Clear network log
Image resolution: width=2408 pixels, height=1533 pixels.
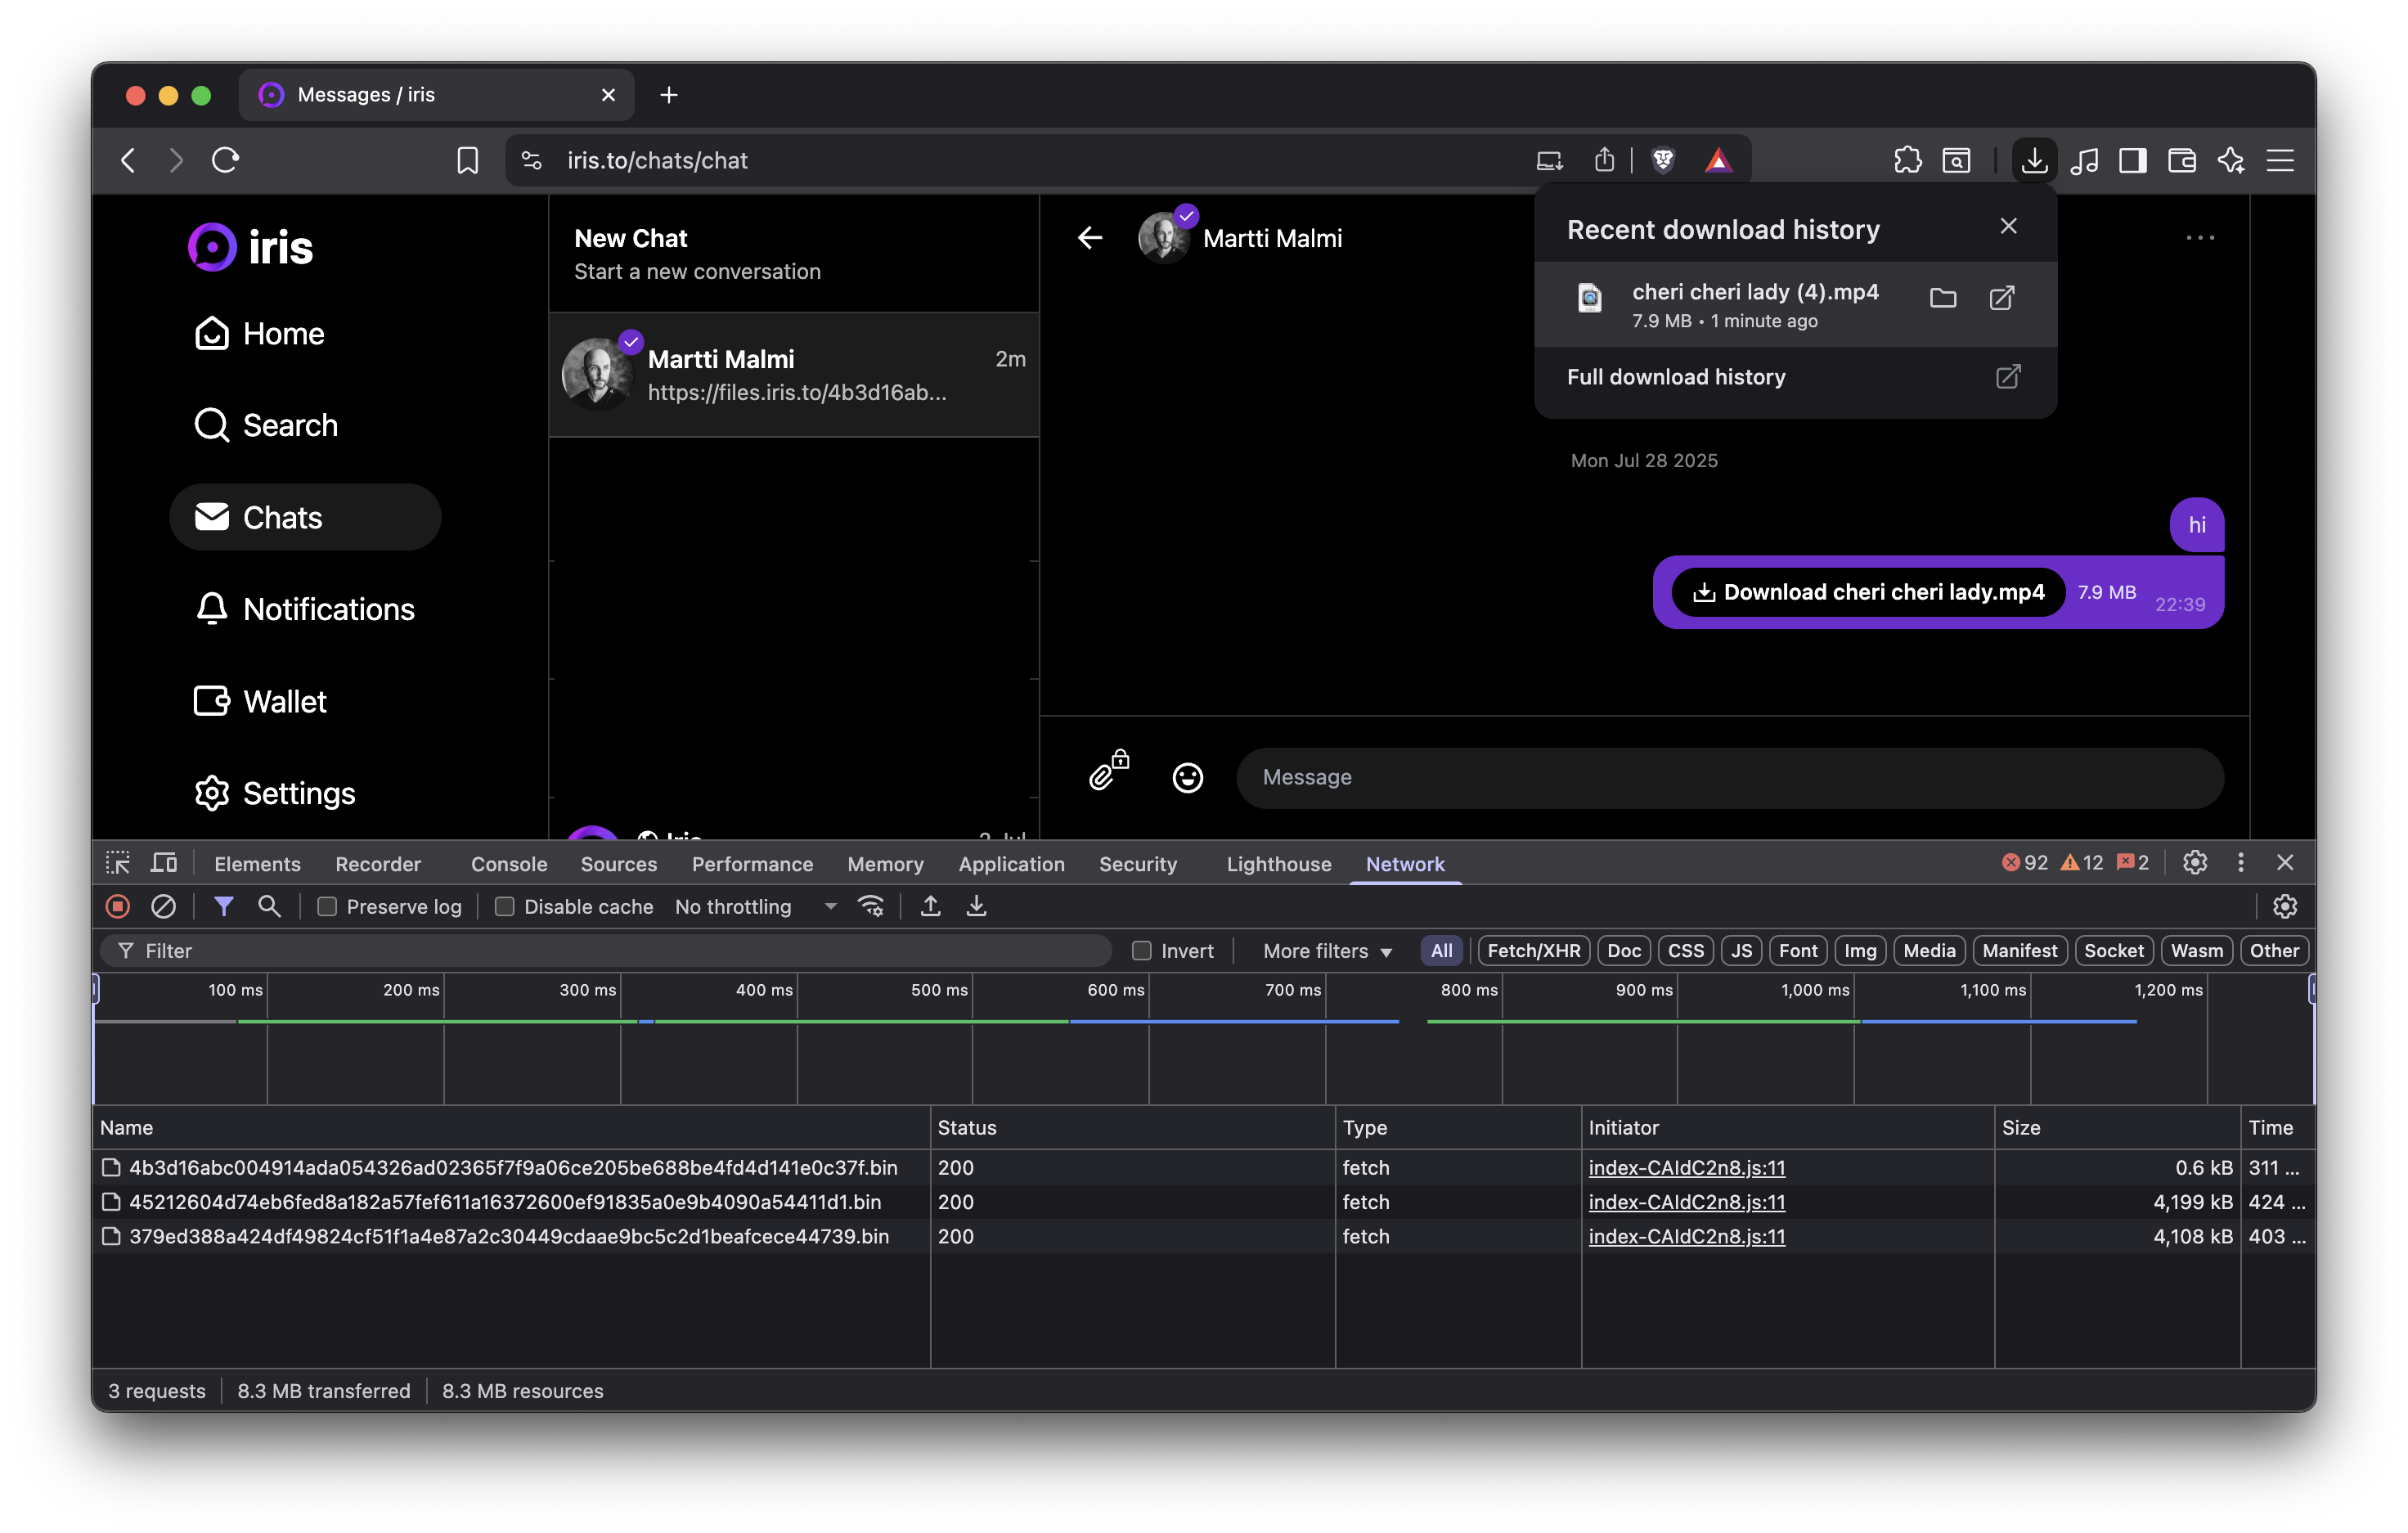163,906
